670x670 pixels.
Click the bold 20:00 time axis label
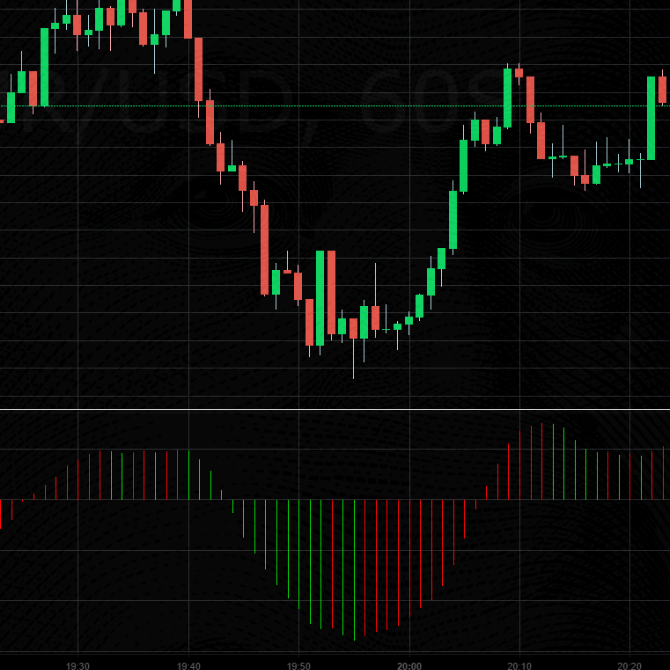point(408,664)
